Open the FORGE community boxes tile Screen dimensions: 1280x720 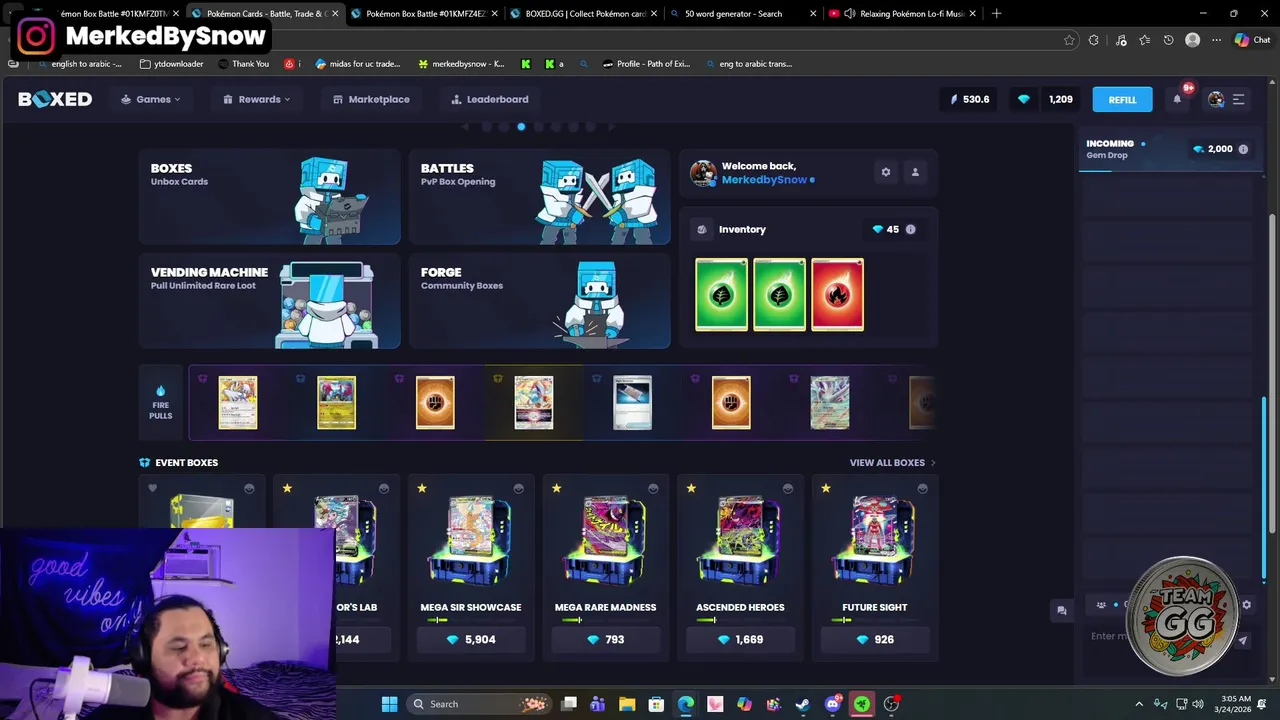(540, 301)
